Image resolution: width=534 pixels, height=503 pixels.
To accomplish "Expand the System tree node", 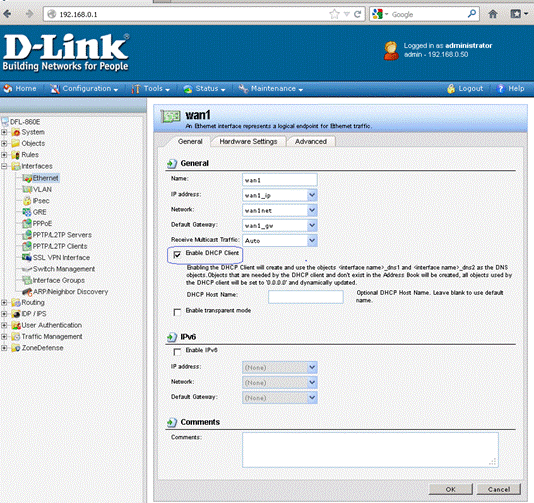I will tap(4, 132).
